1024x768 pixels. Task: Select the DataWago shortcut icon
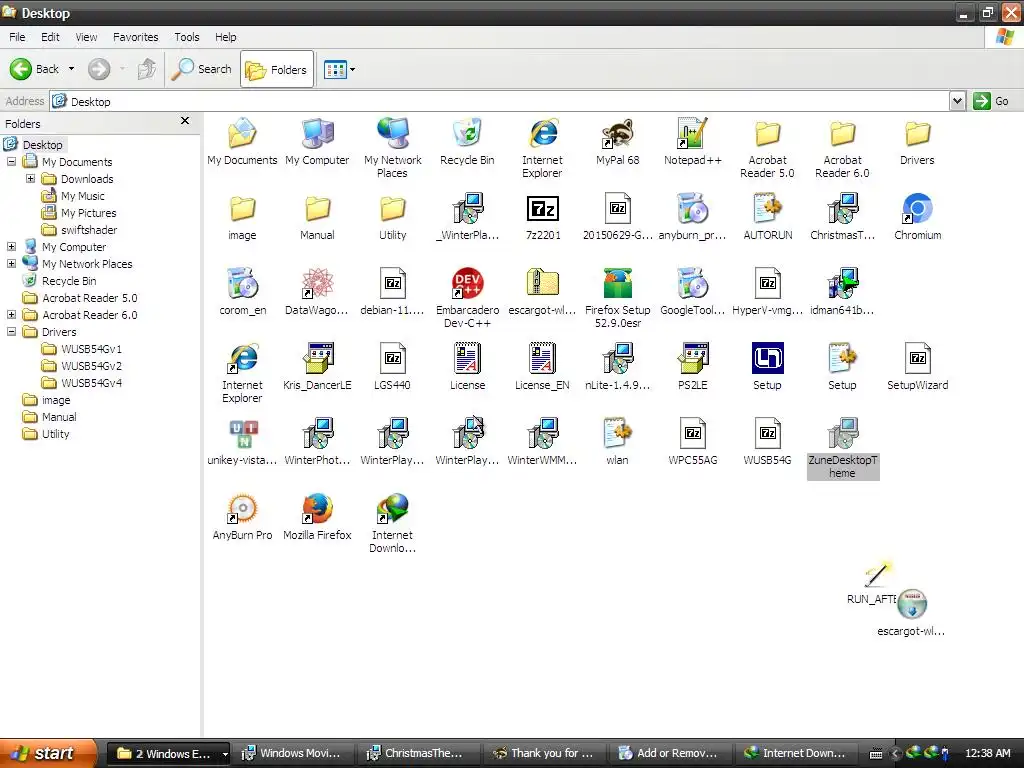(x=317, y=283)
